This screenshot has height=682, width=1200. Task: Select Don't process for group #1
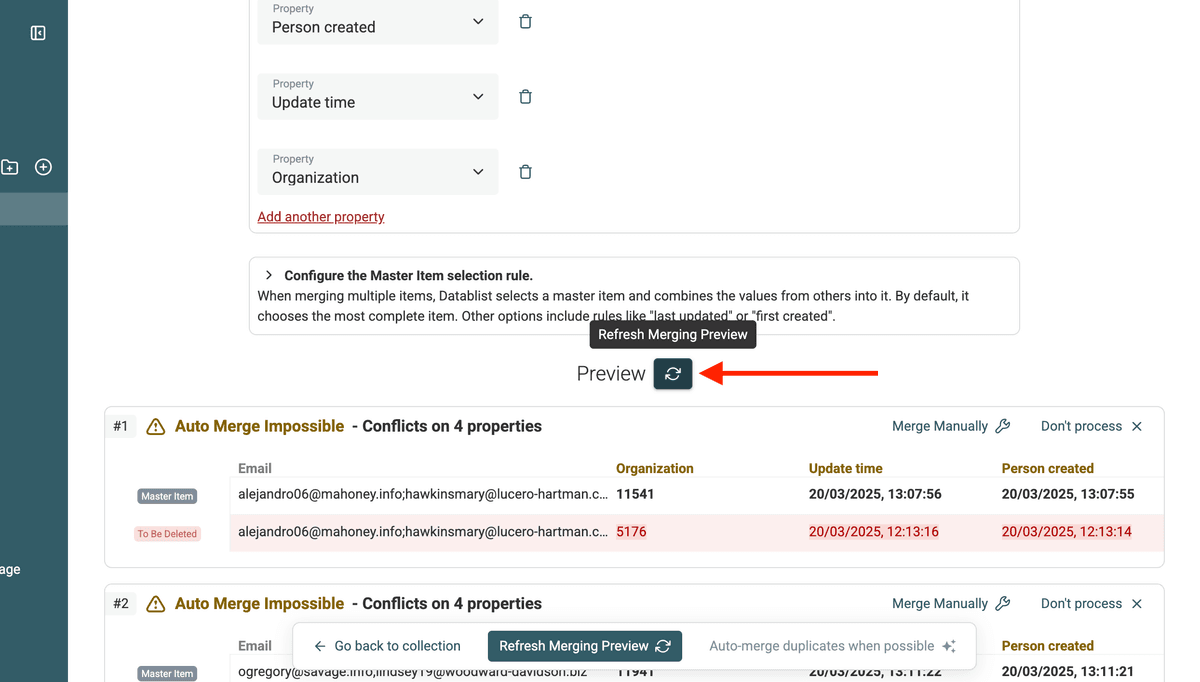click(1092, 426)
